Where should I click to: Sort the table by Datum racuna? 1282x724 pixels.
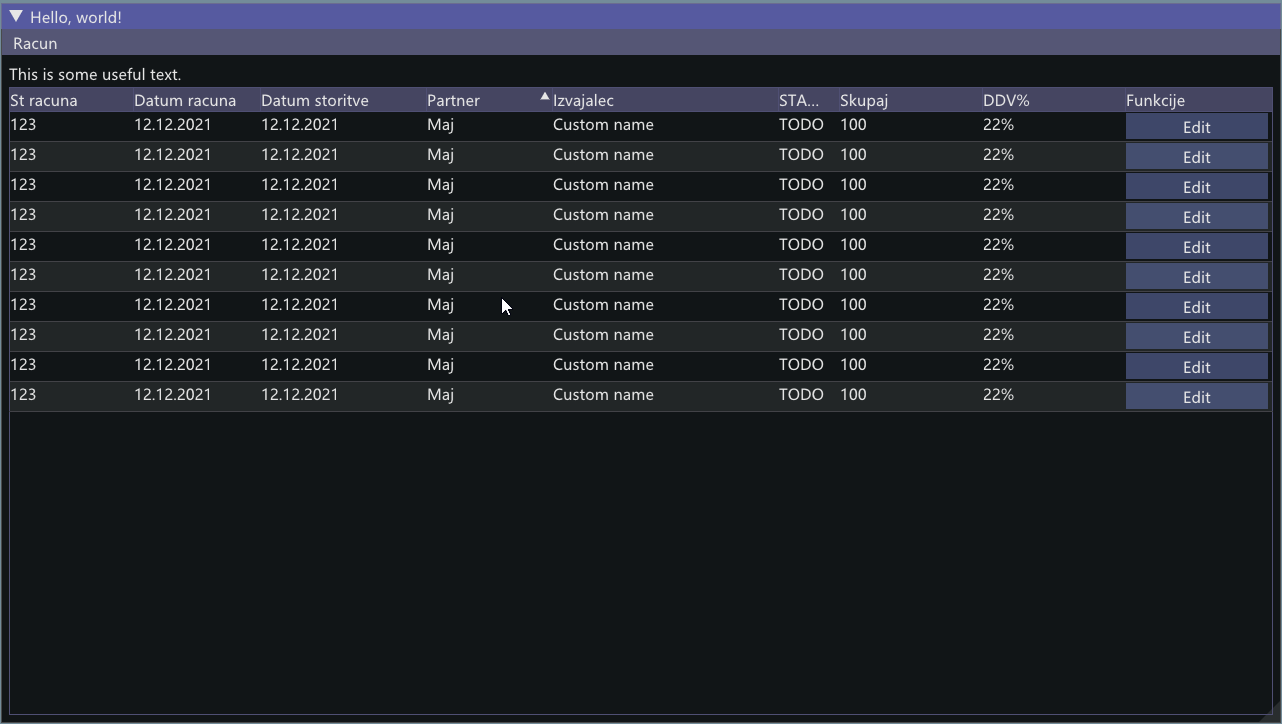coord(185,100)
